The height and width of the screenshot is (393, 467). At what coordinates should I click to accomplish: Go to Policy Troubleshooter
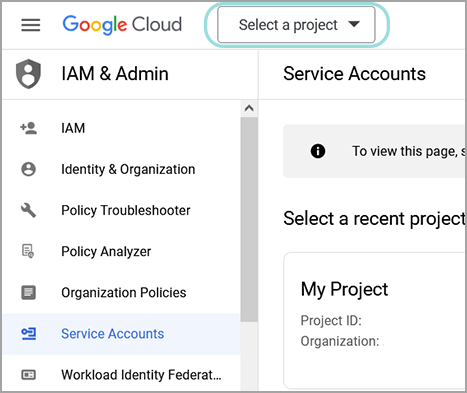tap(121, 210)
